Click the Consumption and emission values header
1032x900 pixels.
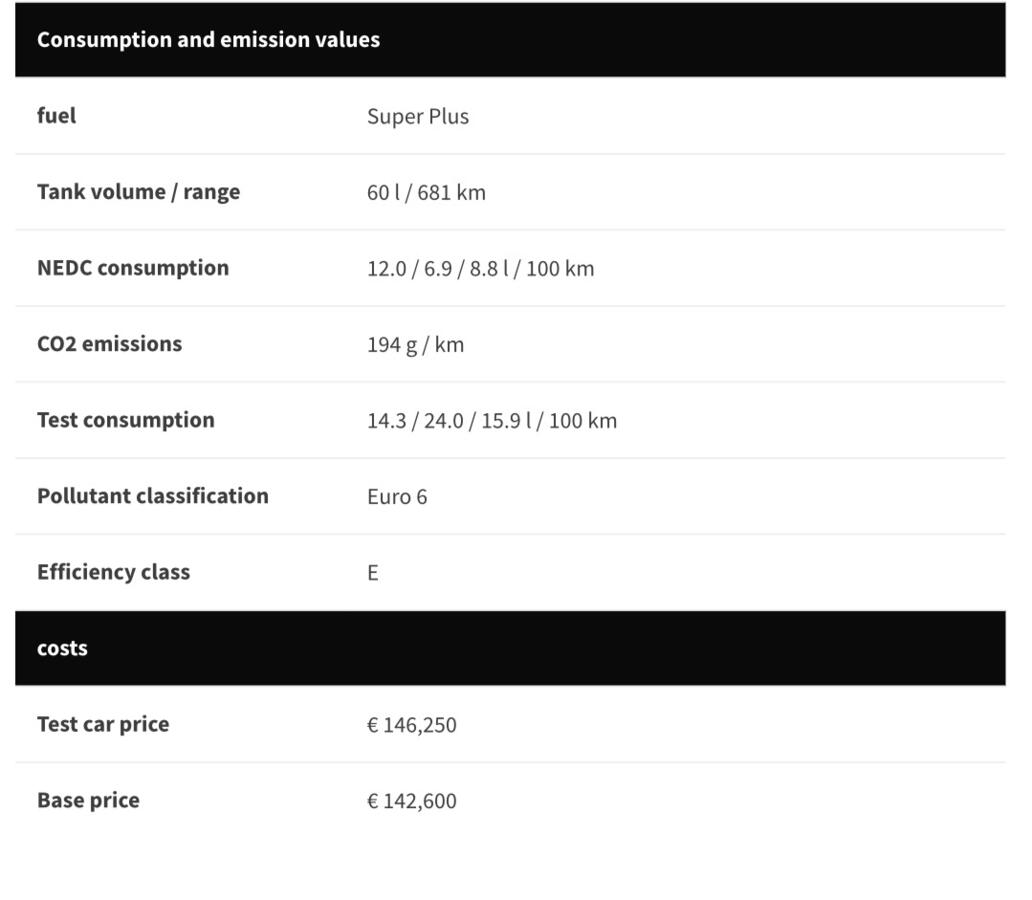tap(208, 40)
